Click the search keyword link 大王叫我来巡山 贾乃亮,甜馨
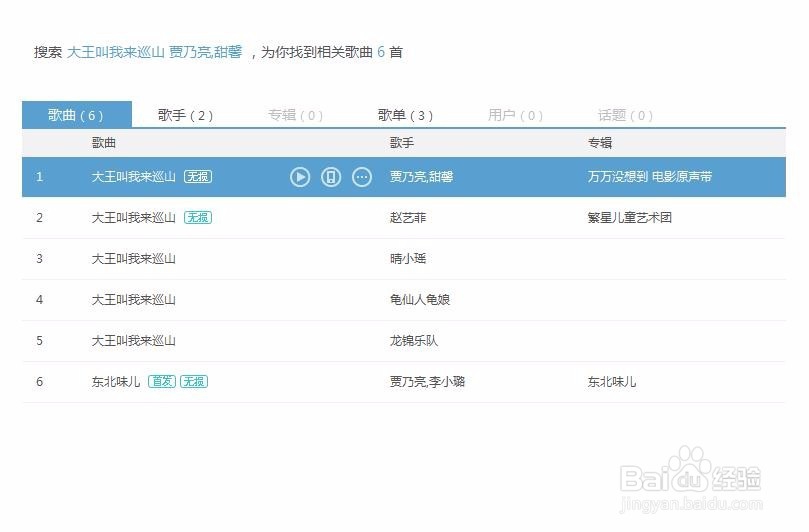809x532 pixels. pyautogui.click(x=154, y=52)
